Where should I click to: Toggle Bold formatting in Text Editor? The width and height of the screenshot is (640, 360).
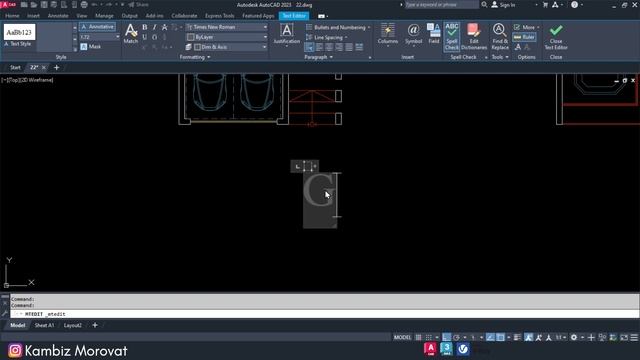tap(144, 27)
